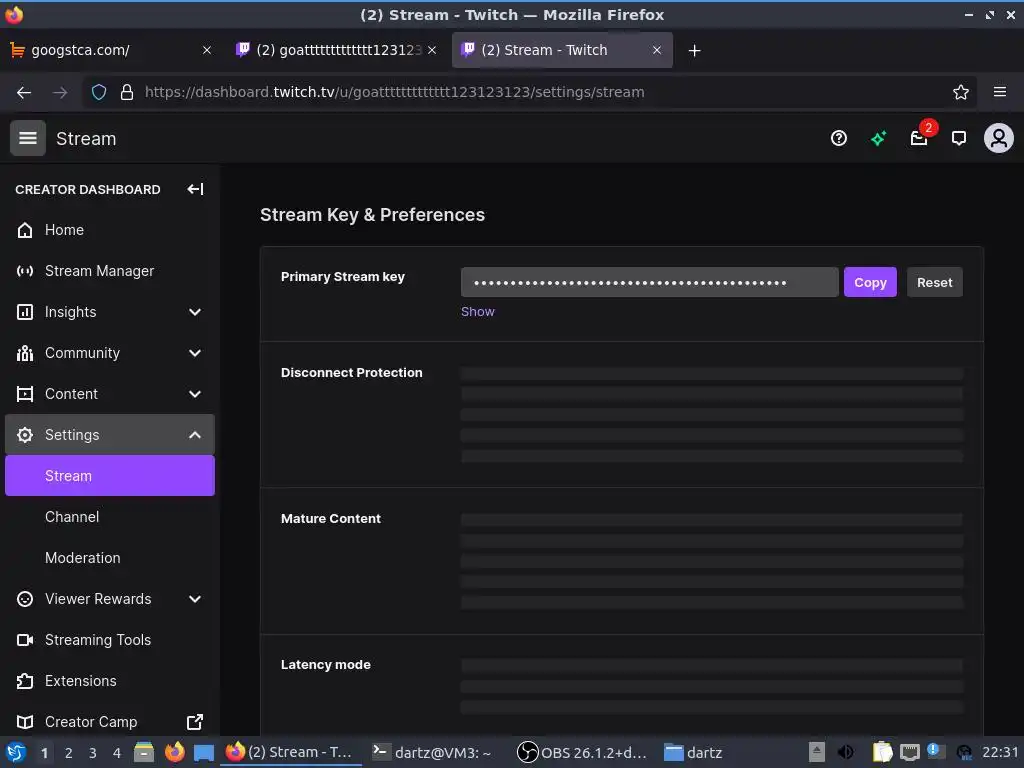Collapse the Settings section
Screen dimensions: 1024x768
(110, 435)
